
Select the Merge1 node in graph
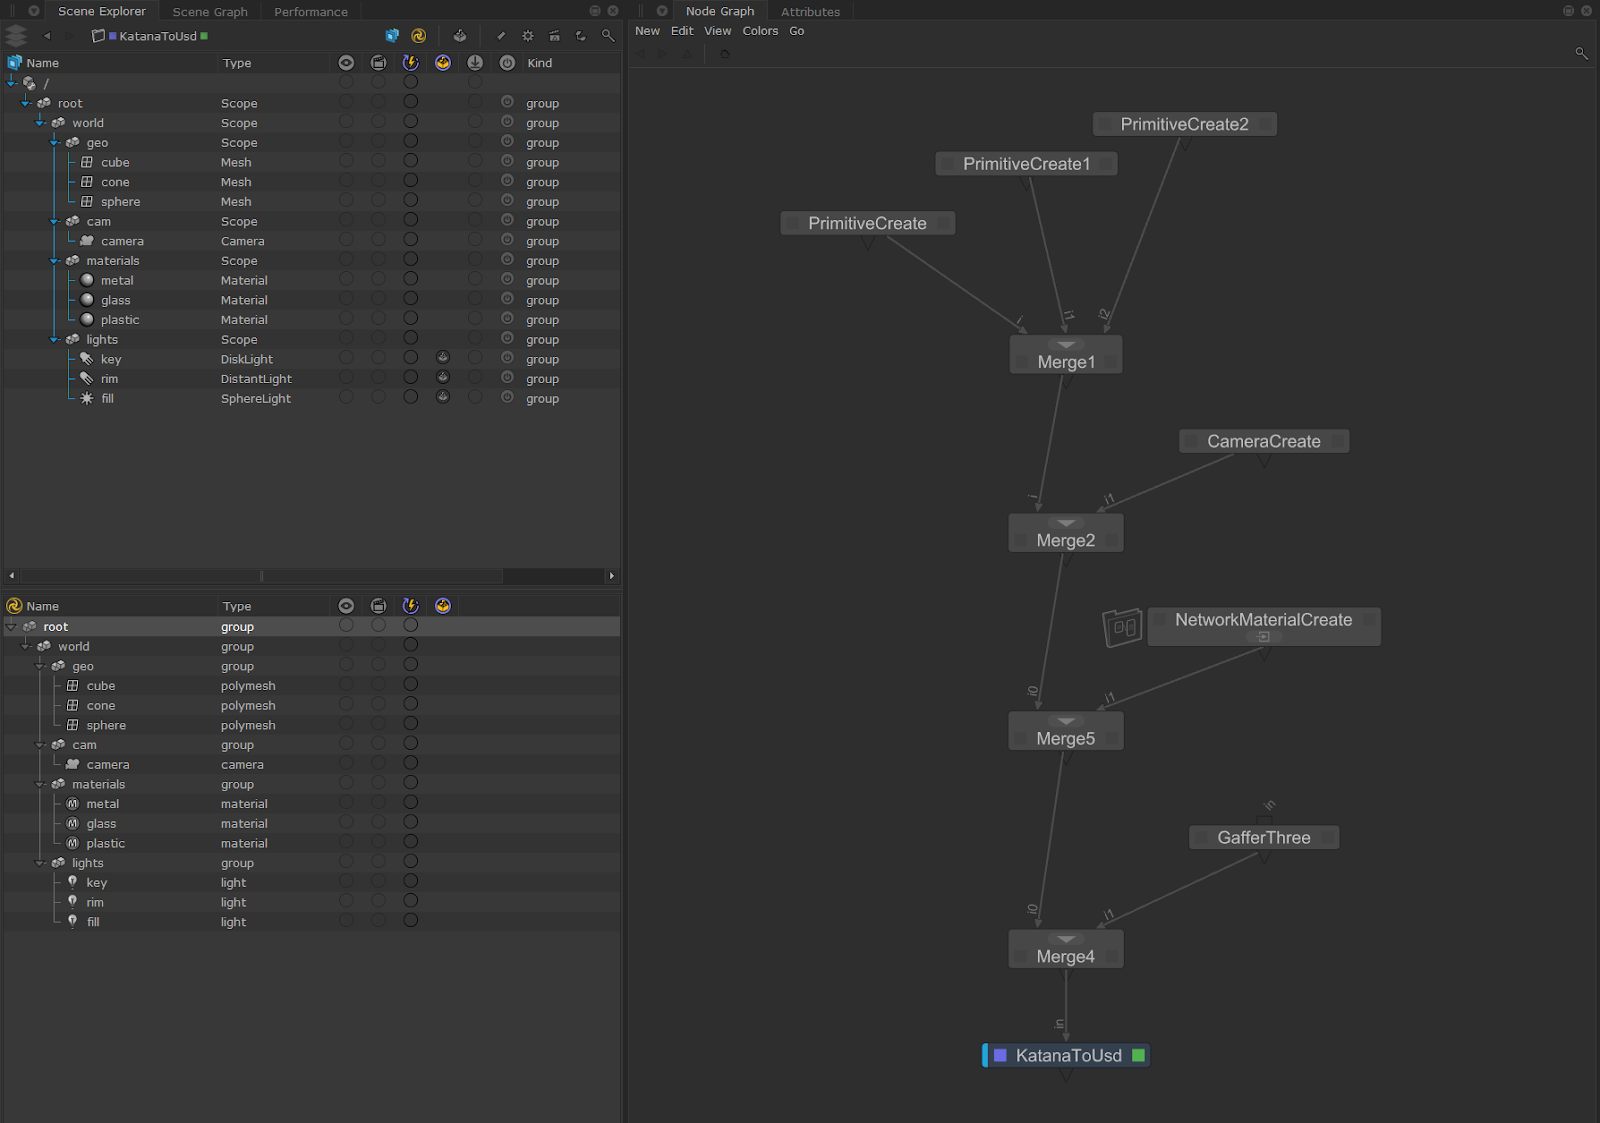[1066, 361]
